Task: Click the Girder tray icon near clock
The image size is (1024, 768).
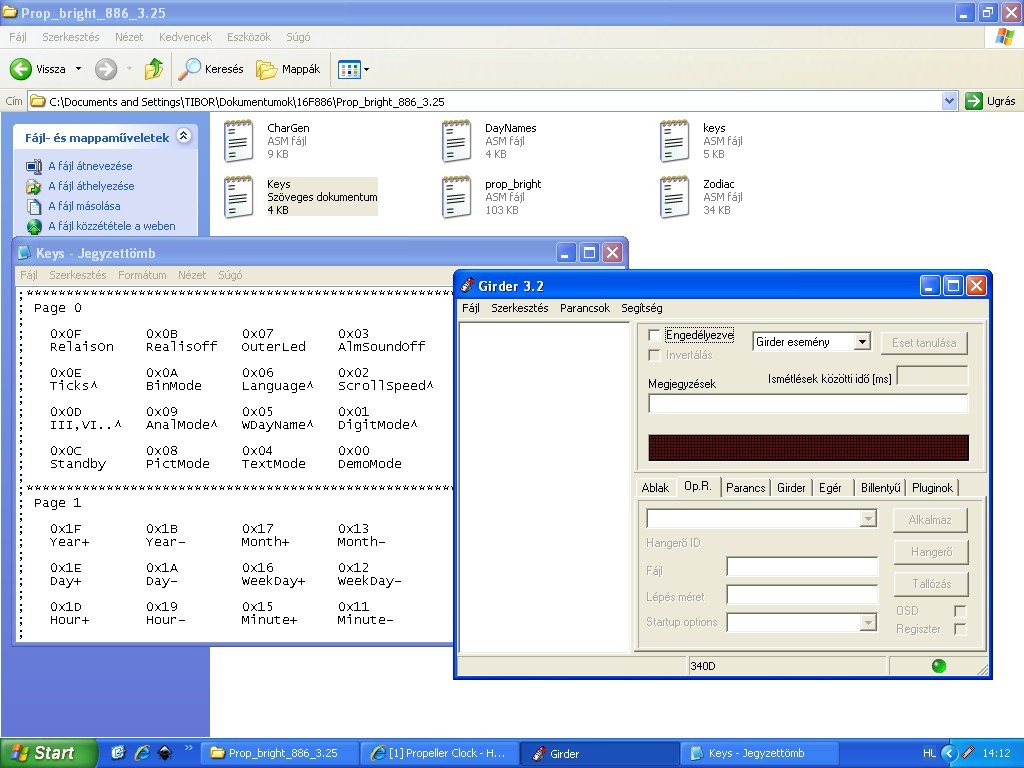Action: click(x=968, y=753)
